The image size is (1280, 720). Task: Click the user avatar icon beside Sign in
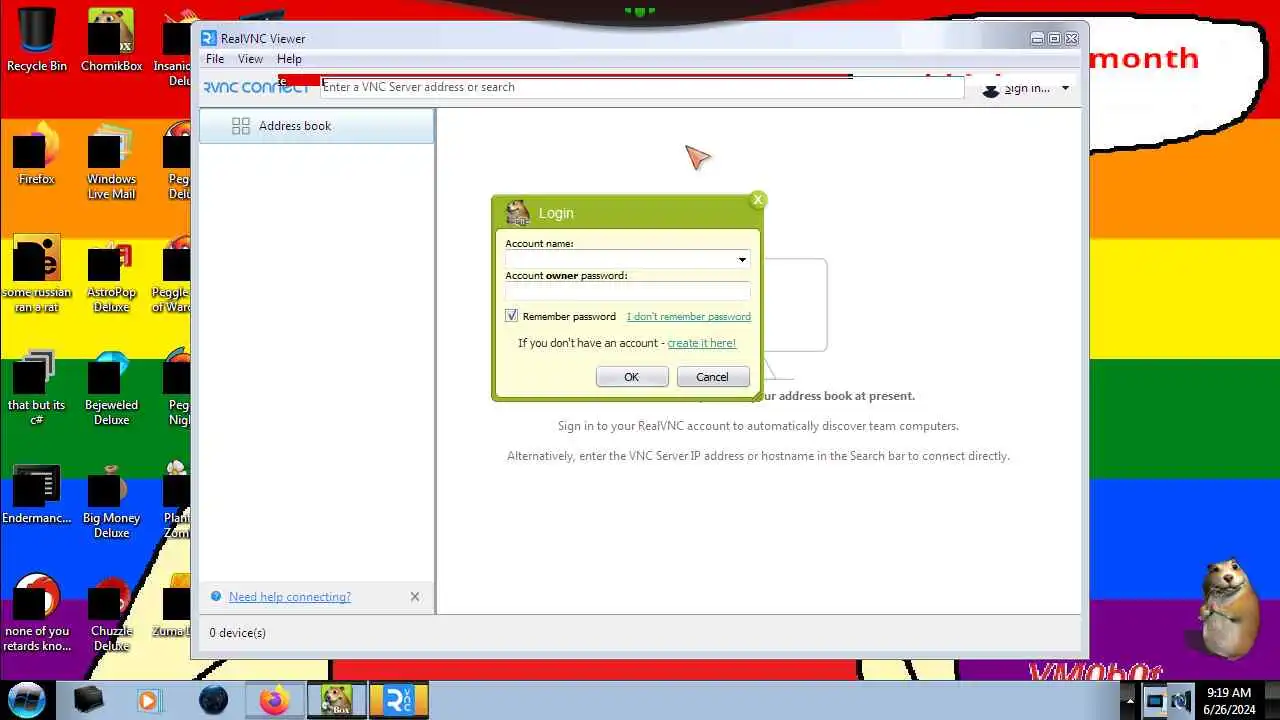click(991, 89)
